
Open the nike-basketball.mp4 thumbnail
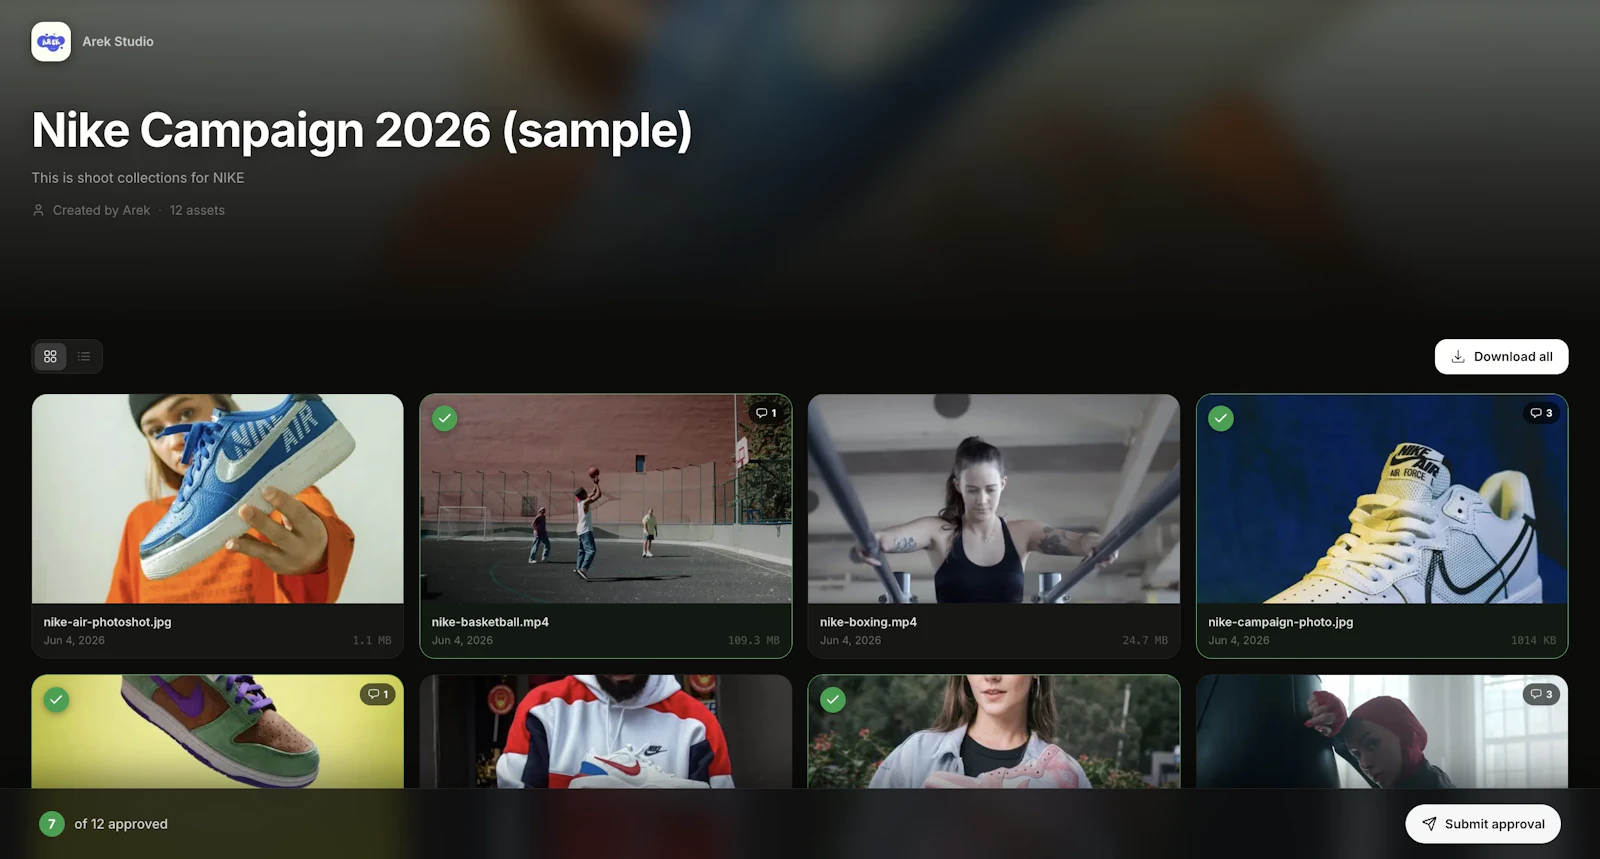click(x=606, y=499)
